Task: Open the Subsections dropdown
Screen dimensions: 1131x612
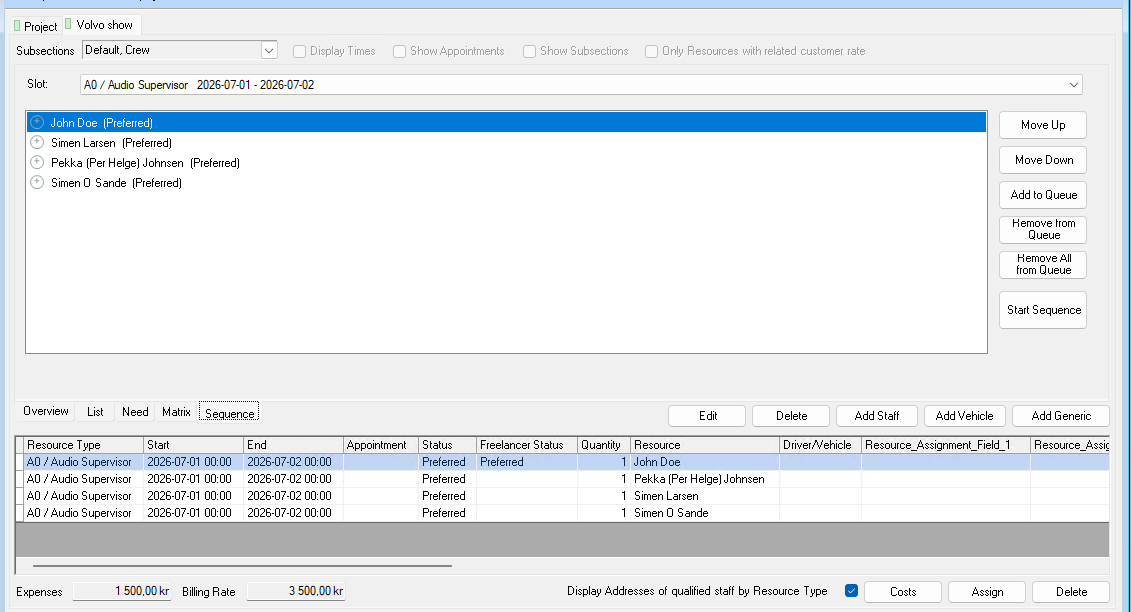Action: (269, 51)
